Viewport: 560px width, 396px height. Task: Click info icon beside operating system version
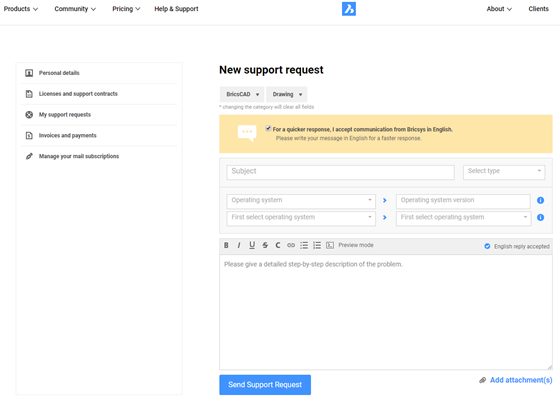[540, 200]
